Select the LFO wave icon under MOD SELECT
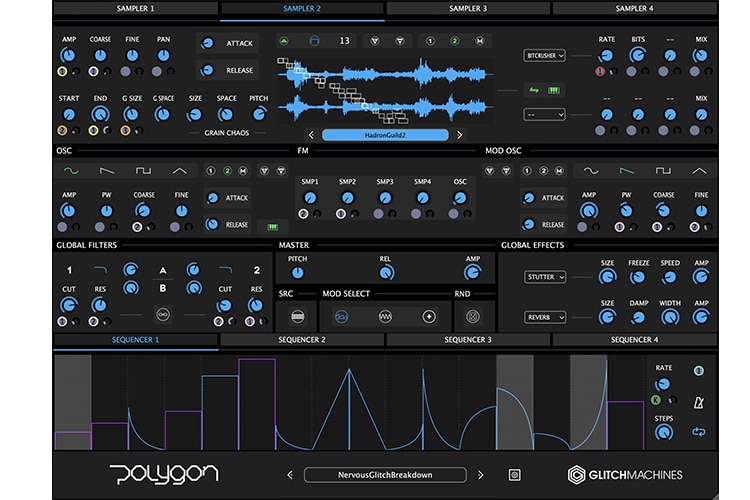 coord(385,317)
